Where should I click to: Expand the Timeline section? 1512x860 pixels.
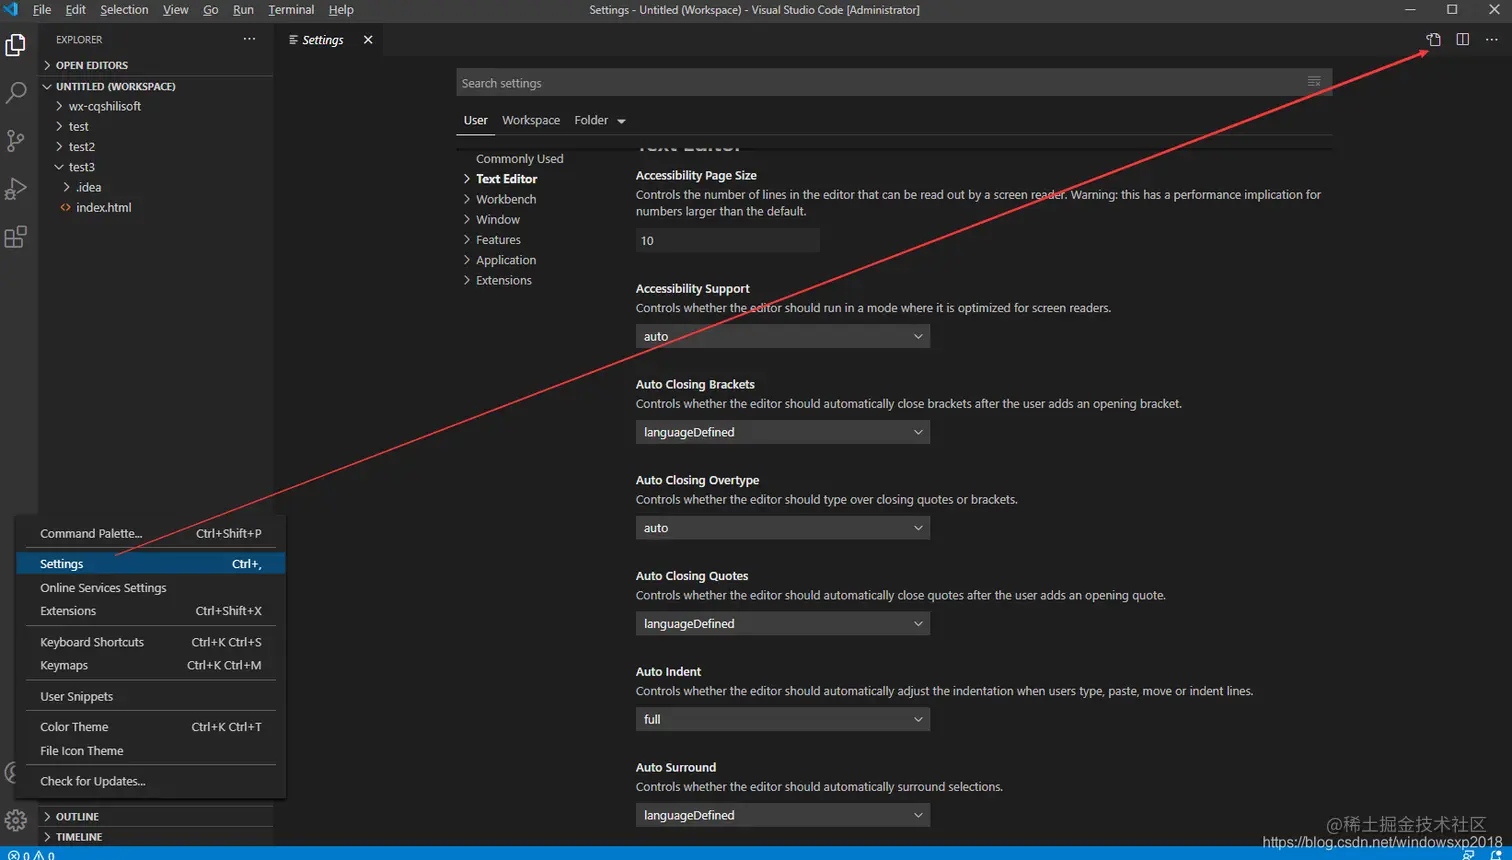tap(155, 837)
